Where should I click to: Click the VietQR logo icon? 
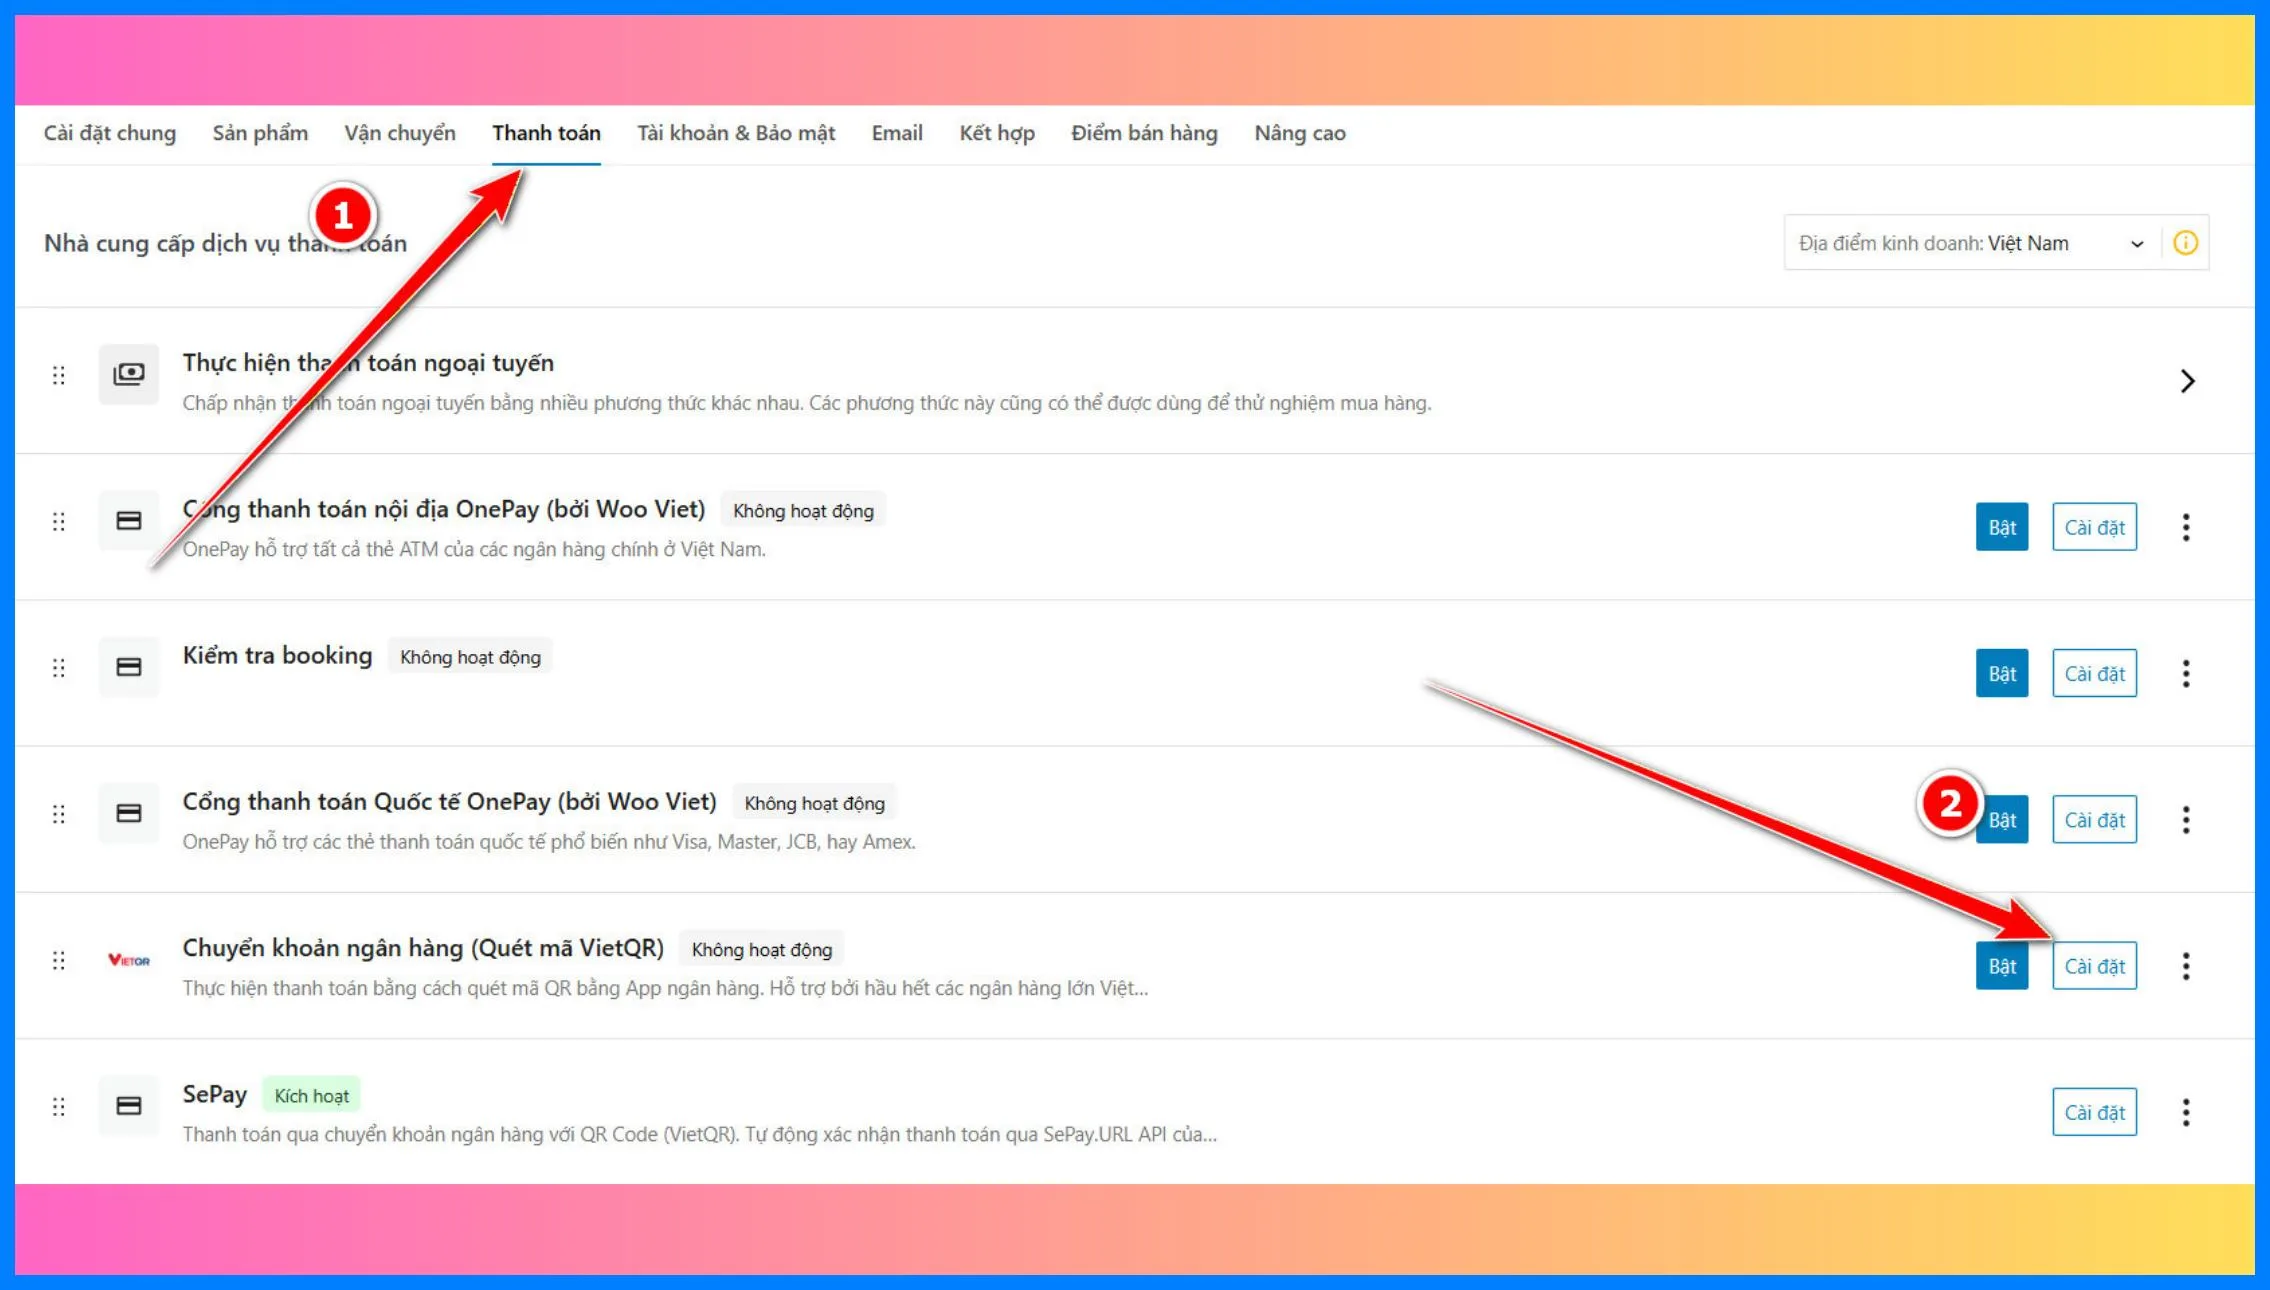129,960
